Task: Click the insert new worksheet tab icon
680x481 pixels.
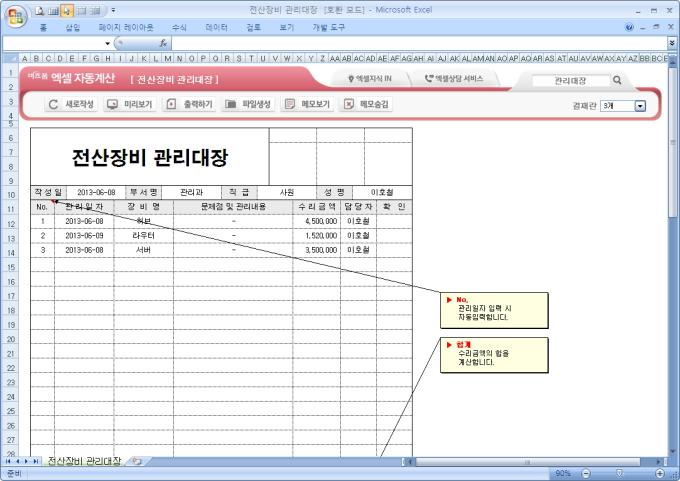Action: pyautogui.click(x=137, y=461)
